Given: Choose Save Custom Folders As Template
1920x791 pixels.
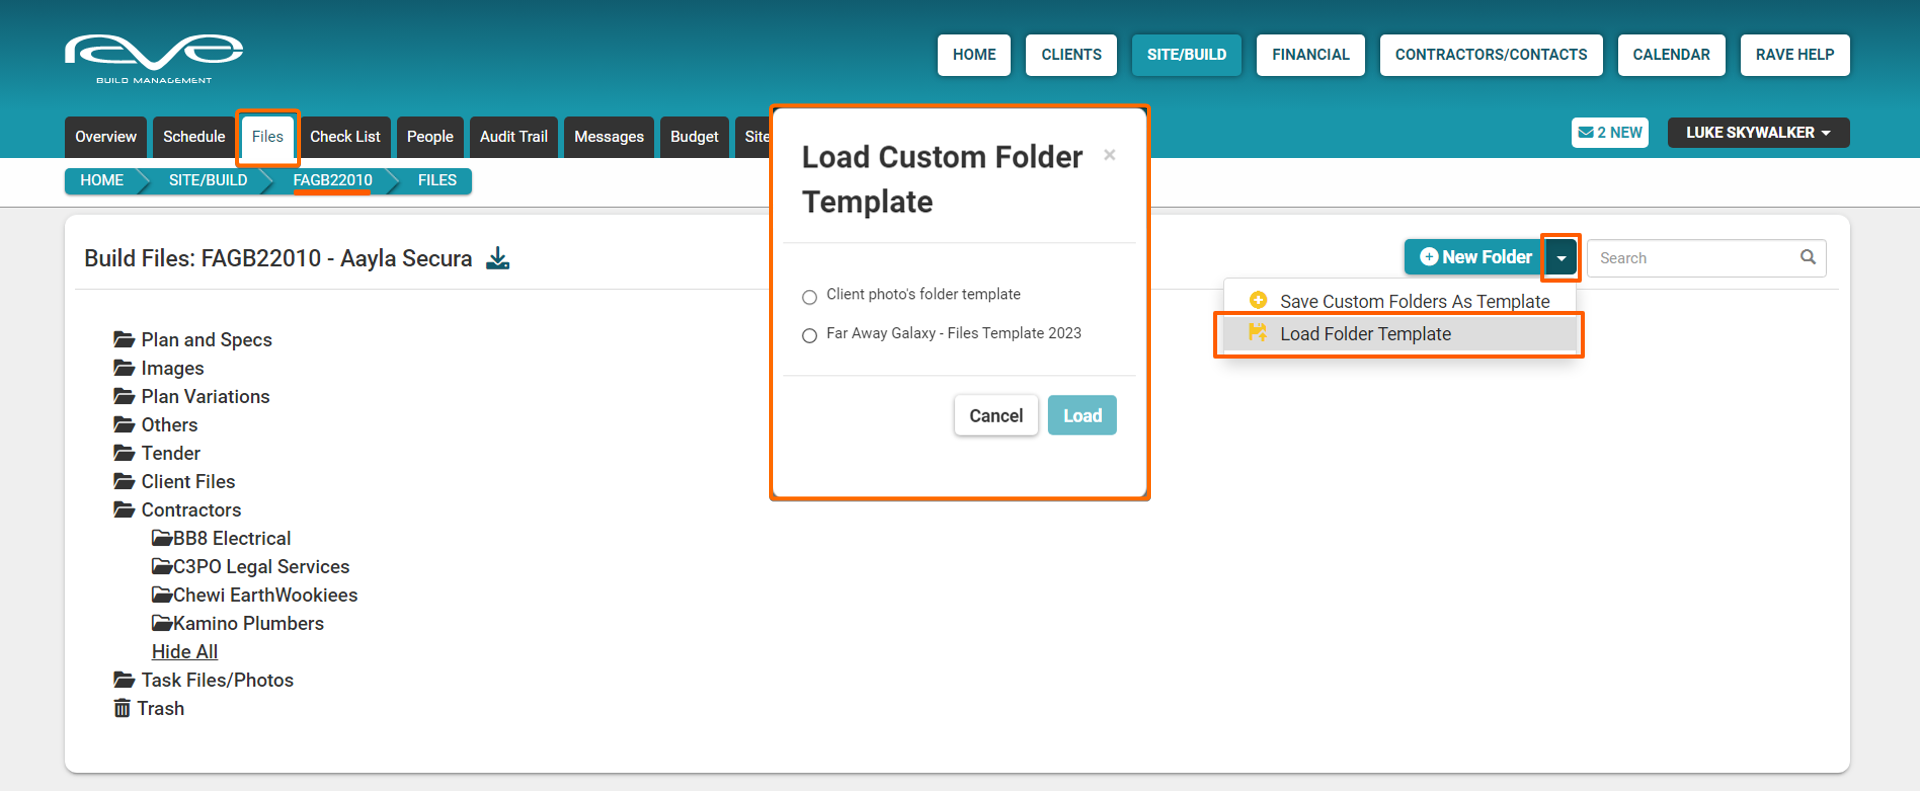Looking at the screenshot, I should tap(1414, 301).
